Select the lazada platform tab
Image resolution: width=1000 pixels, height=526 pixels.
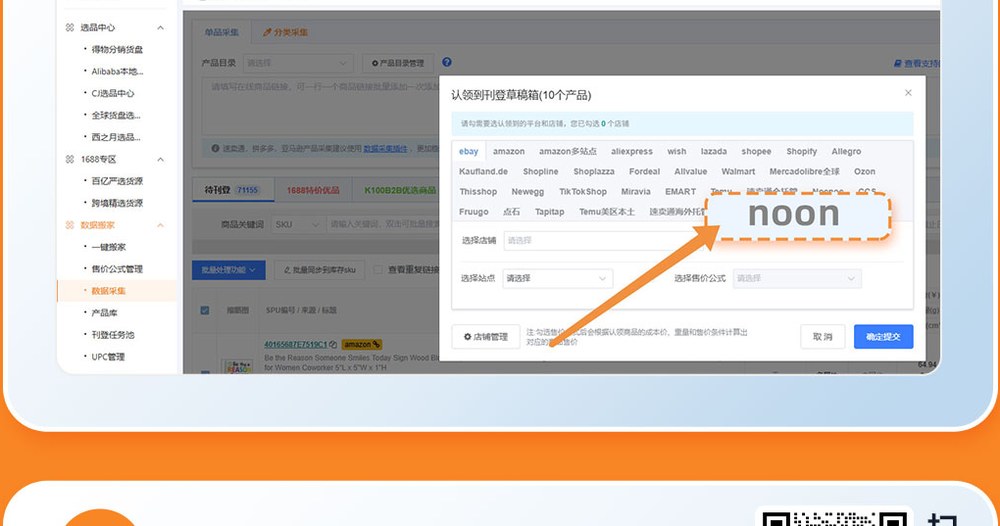click(714, 151)
